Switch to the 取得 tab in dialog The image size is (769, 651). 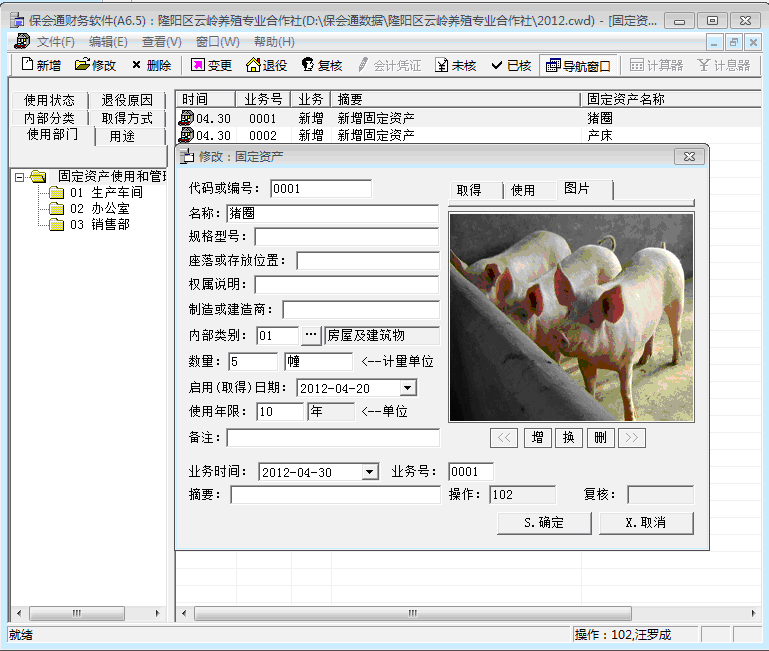click(469, 190)
